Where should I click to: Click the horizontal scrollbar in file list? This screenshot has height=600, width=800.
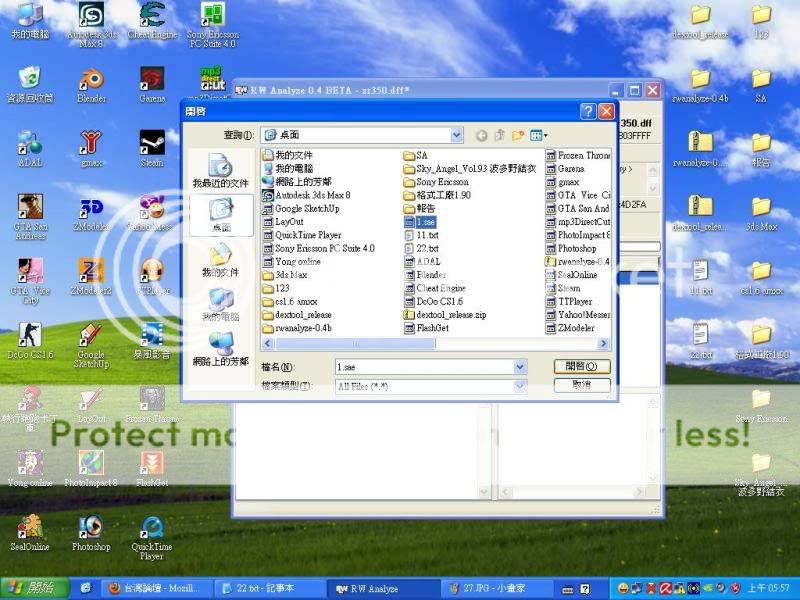400,341
